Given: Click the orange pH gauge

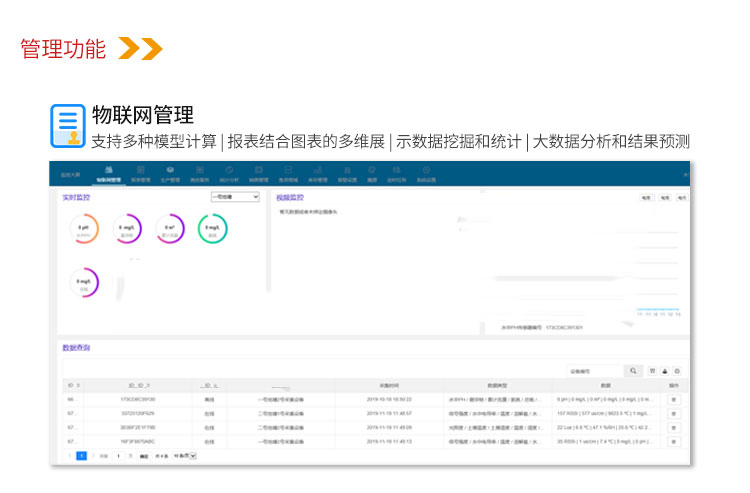Looking at the screenshot, I should pyautogui.click(x=84, y=229).
